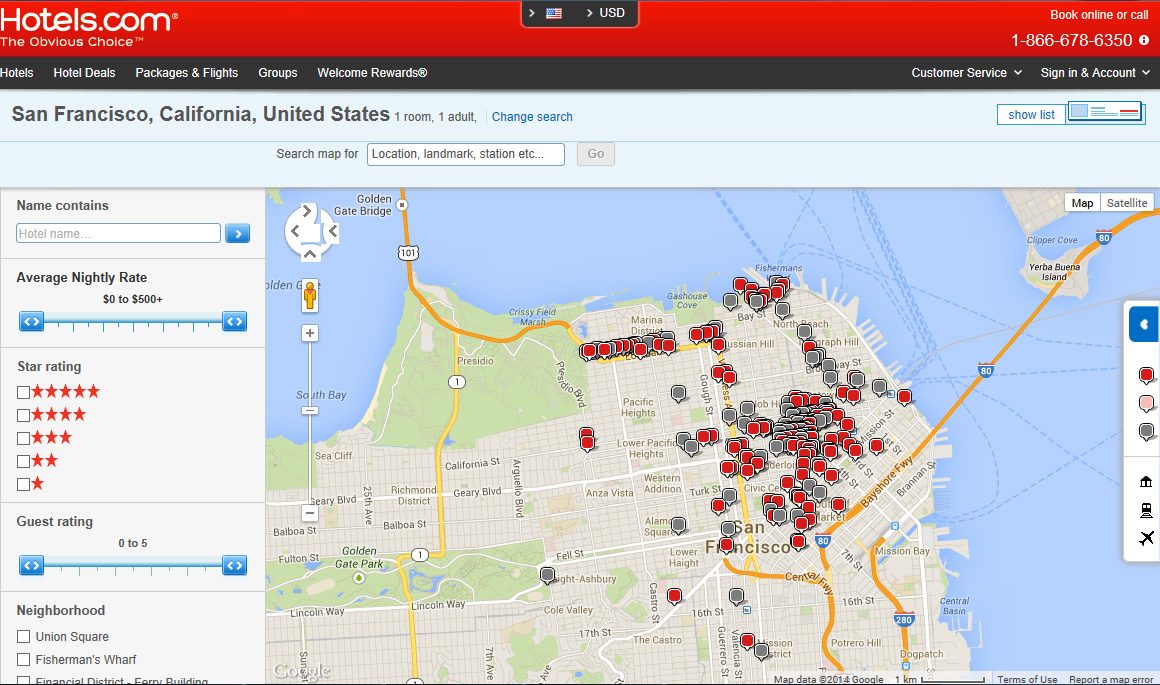
Task: Check the 4-star rating checkbox
Action: (24, 416)
